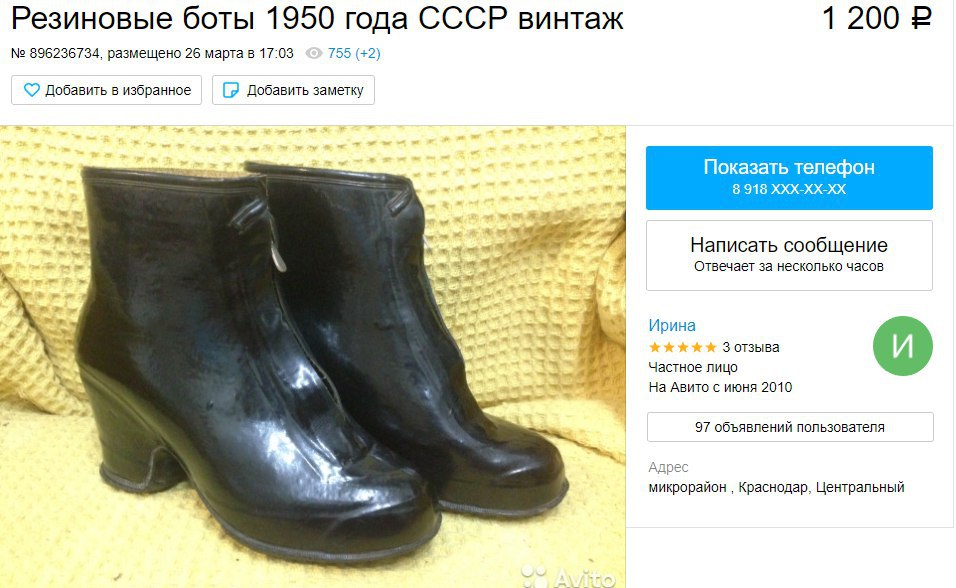The height and width of the screenshot is (588, 956).
Task: Click the masked phone number 8 918 XXX-XX-XX
Action: click(x=789, y=190)
